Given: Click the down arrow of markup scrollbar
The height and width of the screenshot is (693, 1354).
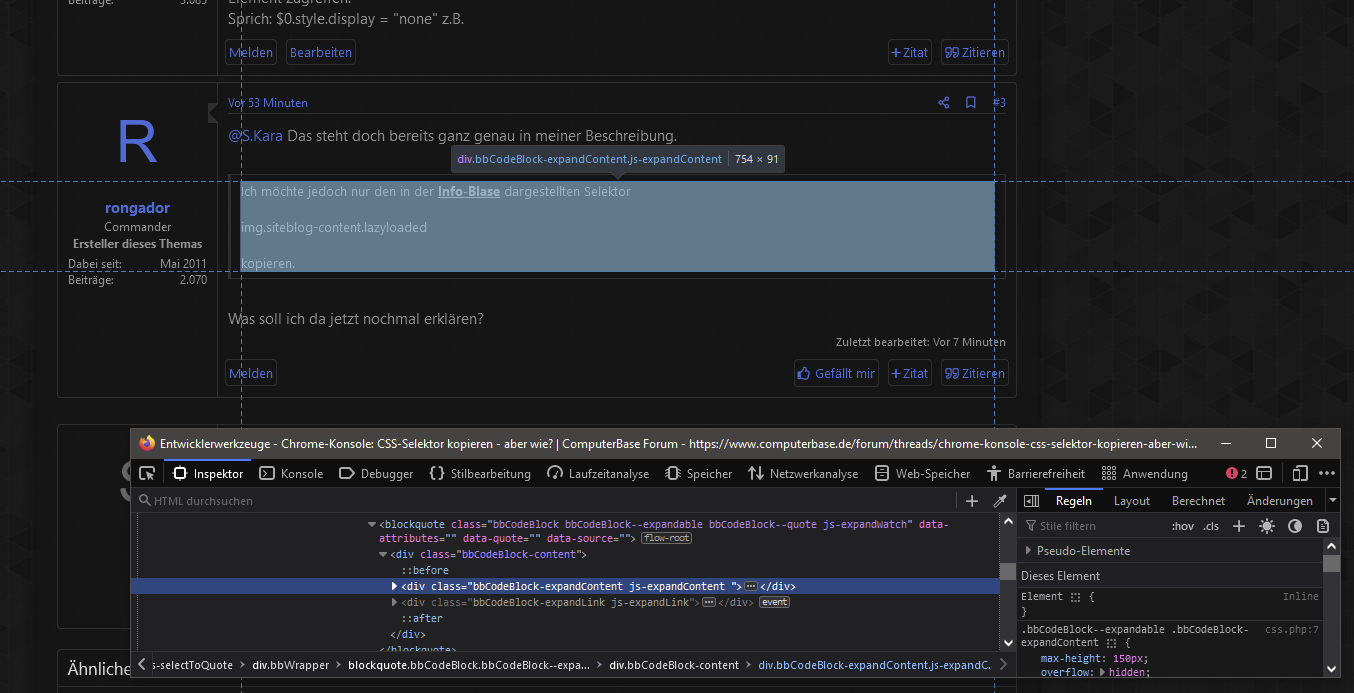Looking at the screenshot, I should click(x=1008, y=643).
